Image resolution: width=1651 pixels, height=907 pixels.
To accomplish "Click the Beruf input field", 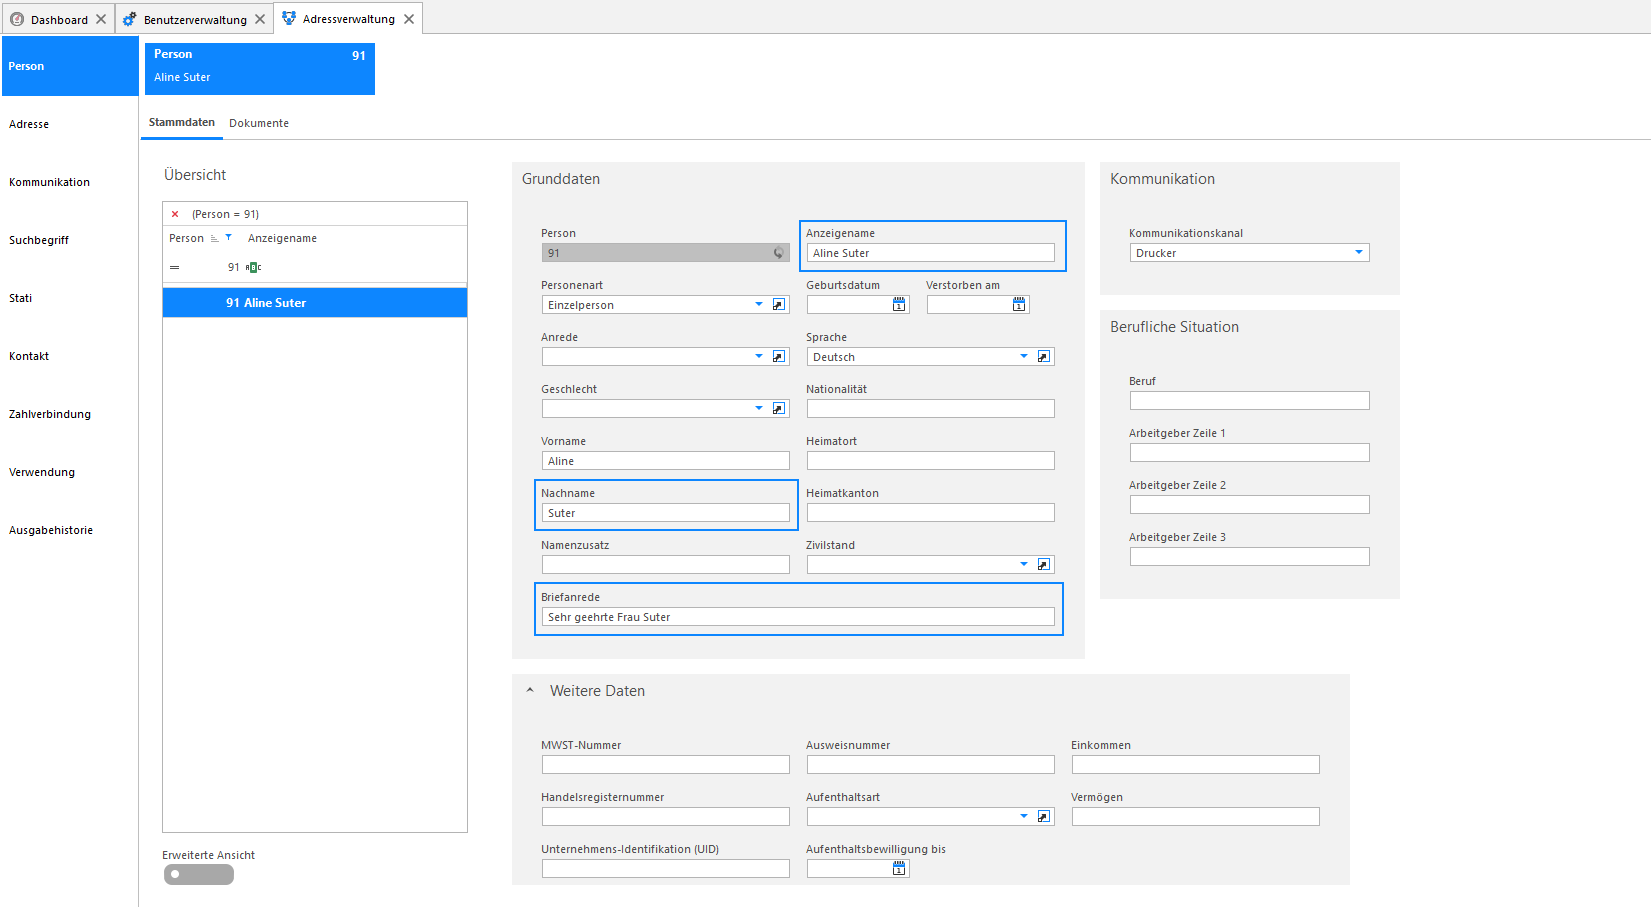I will [x=1250, y=401].
